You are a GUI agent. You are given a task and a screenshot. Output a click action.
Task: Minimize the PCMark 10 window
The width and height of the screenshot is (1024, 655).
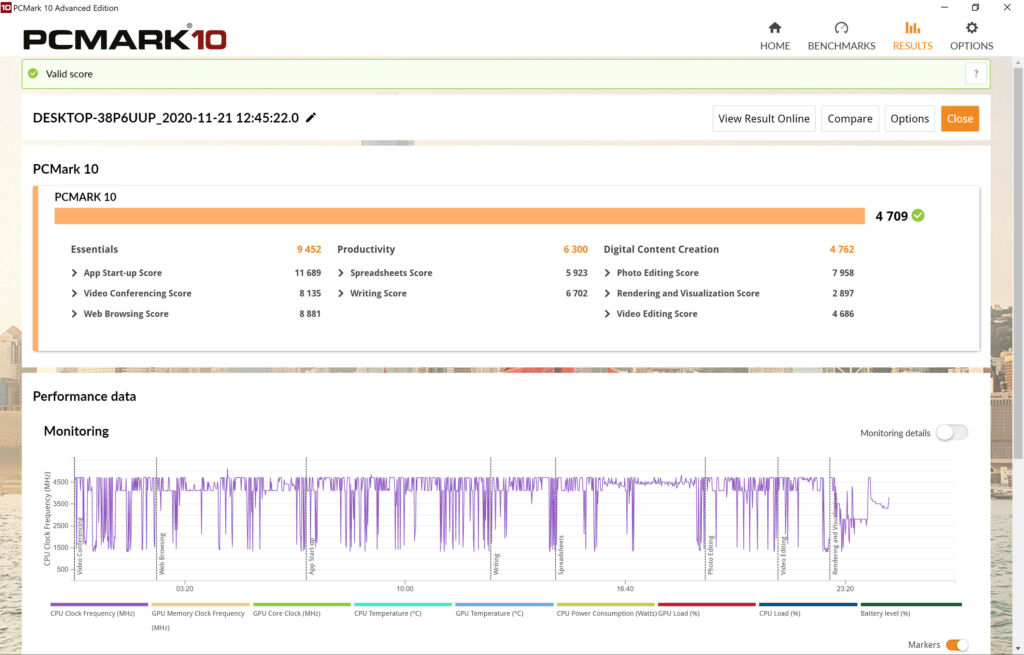click(x=944, y=8)
